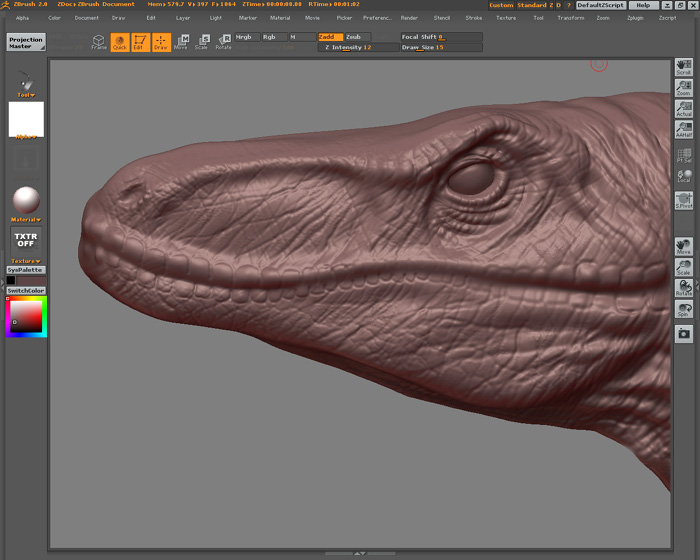The height and width of the screenshot is (560, 700).
Task: Open the Picker menu
Action: [x=344, y=18]
